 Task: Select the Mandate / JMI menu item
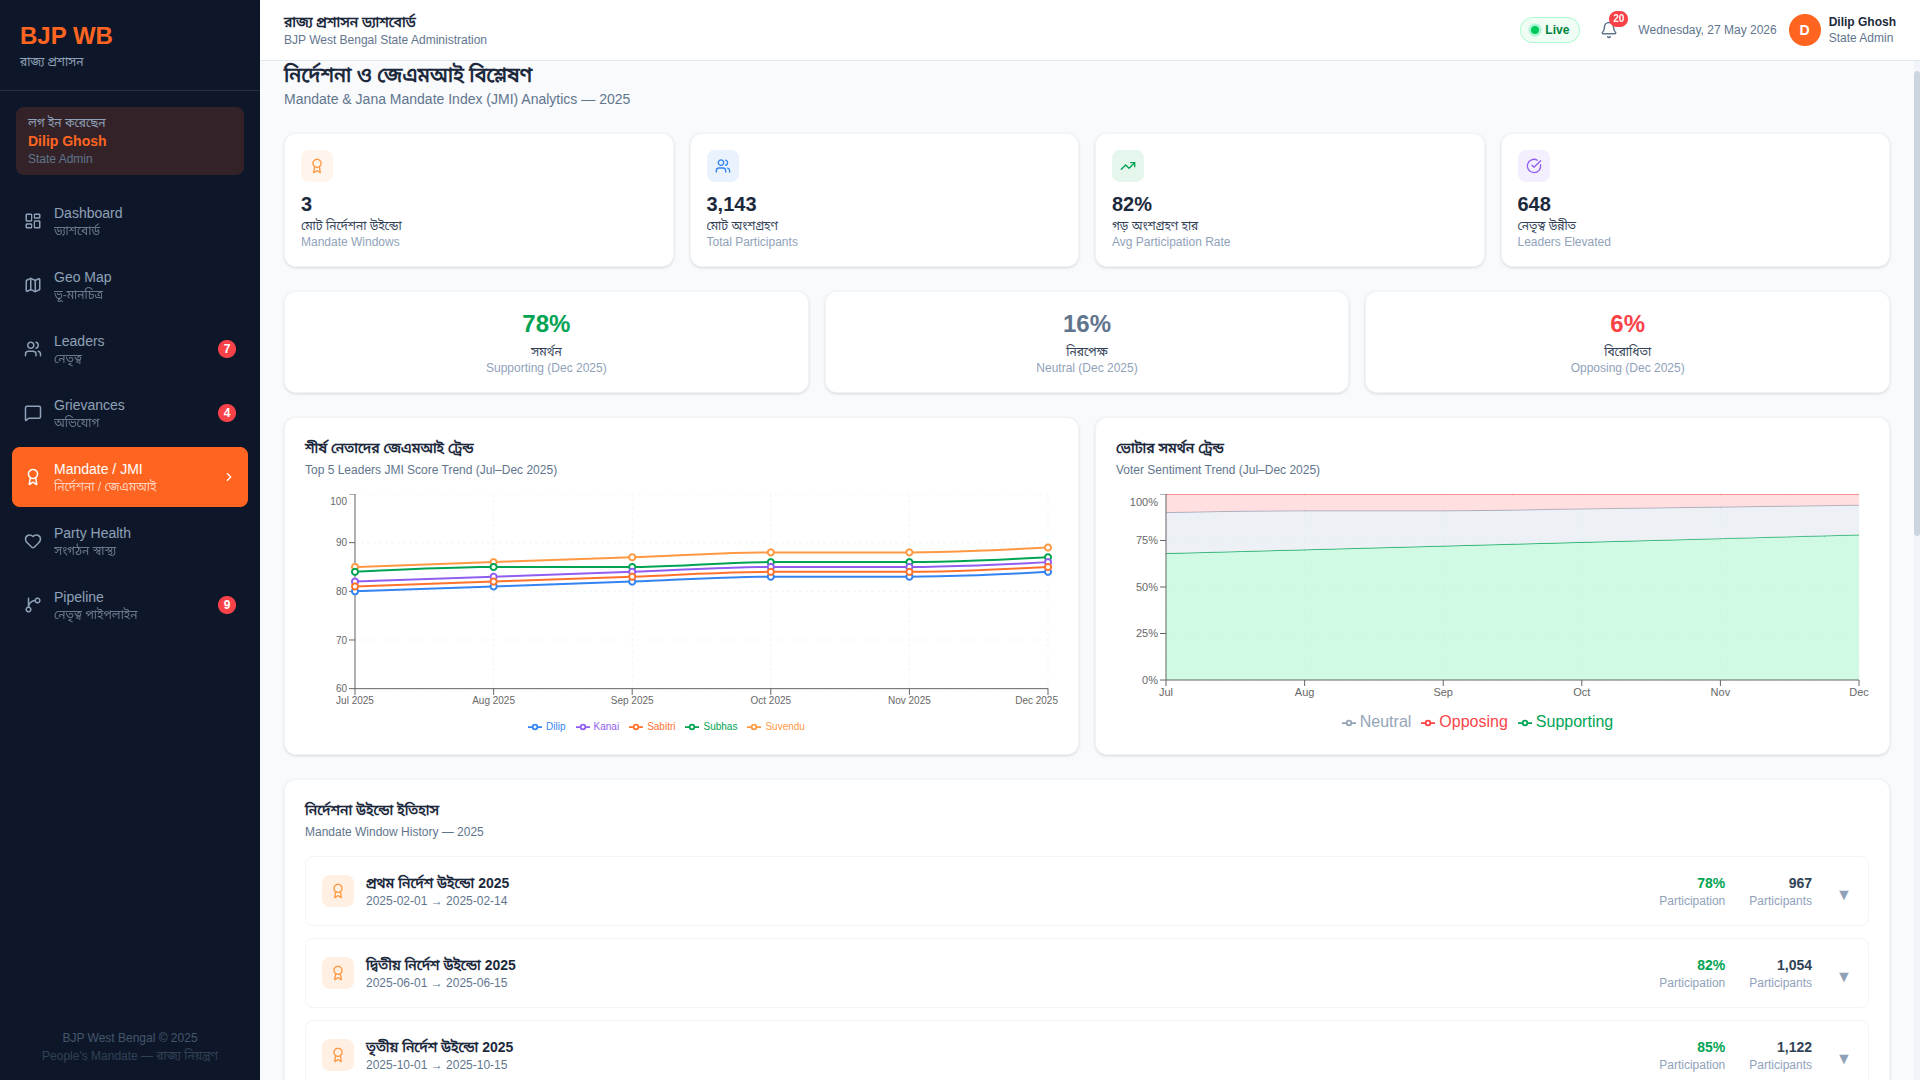click(x=130, y=477)
